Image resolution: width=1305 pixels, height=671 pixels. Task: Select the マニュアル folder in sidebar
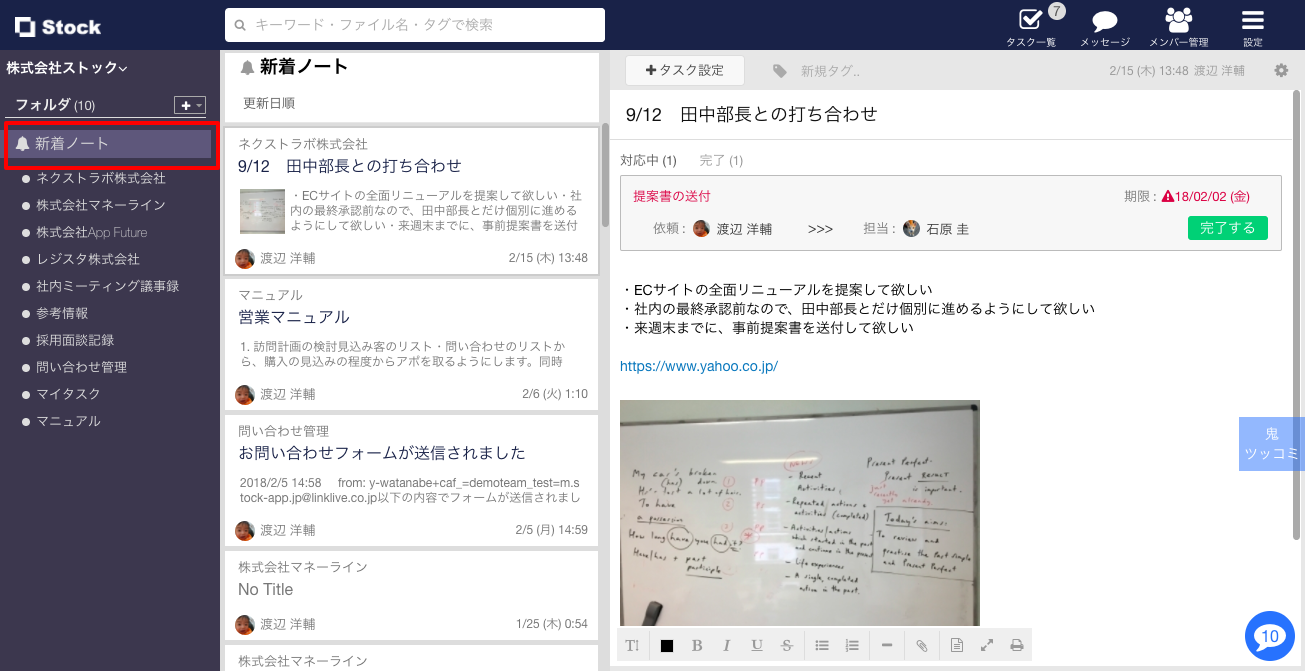click(68, 421)
